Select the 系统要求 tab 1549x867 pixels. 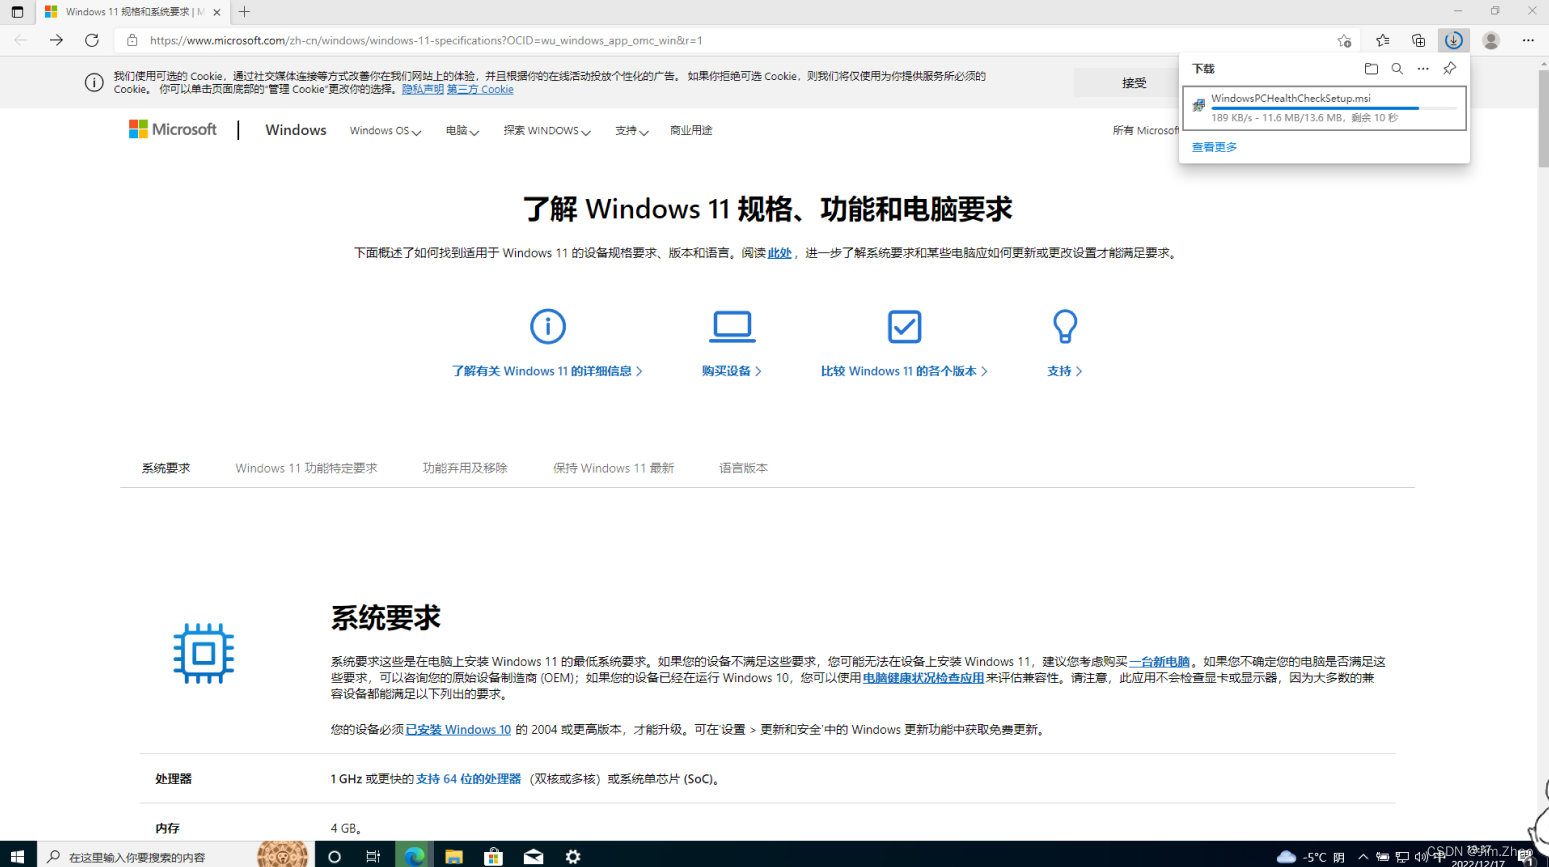pyautogui.click(x=166, y=468)
